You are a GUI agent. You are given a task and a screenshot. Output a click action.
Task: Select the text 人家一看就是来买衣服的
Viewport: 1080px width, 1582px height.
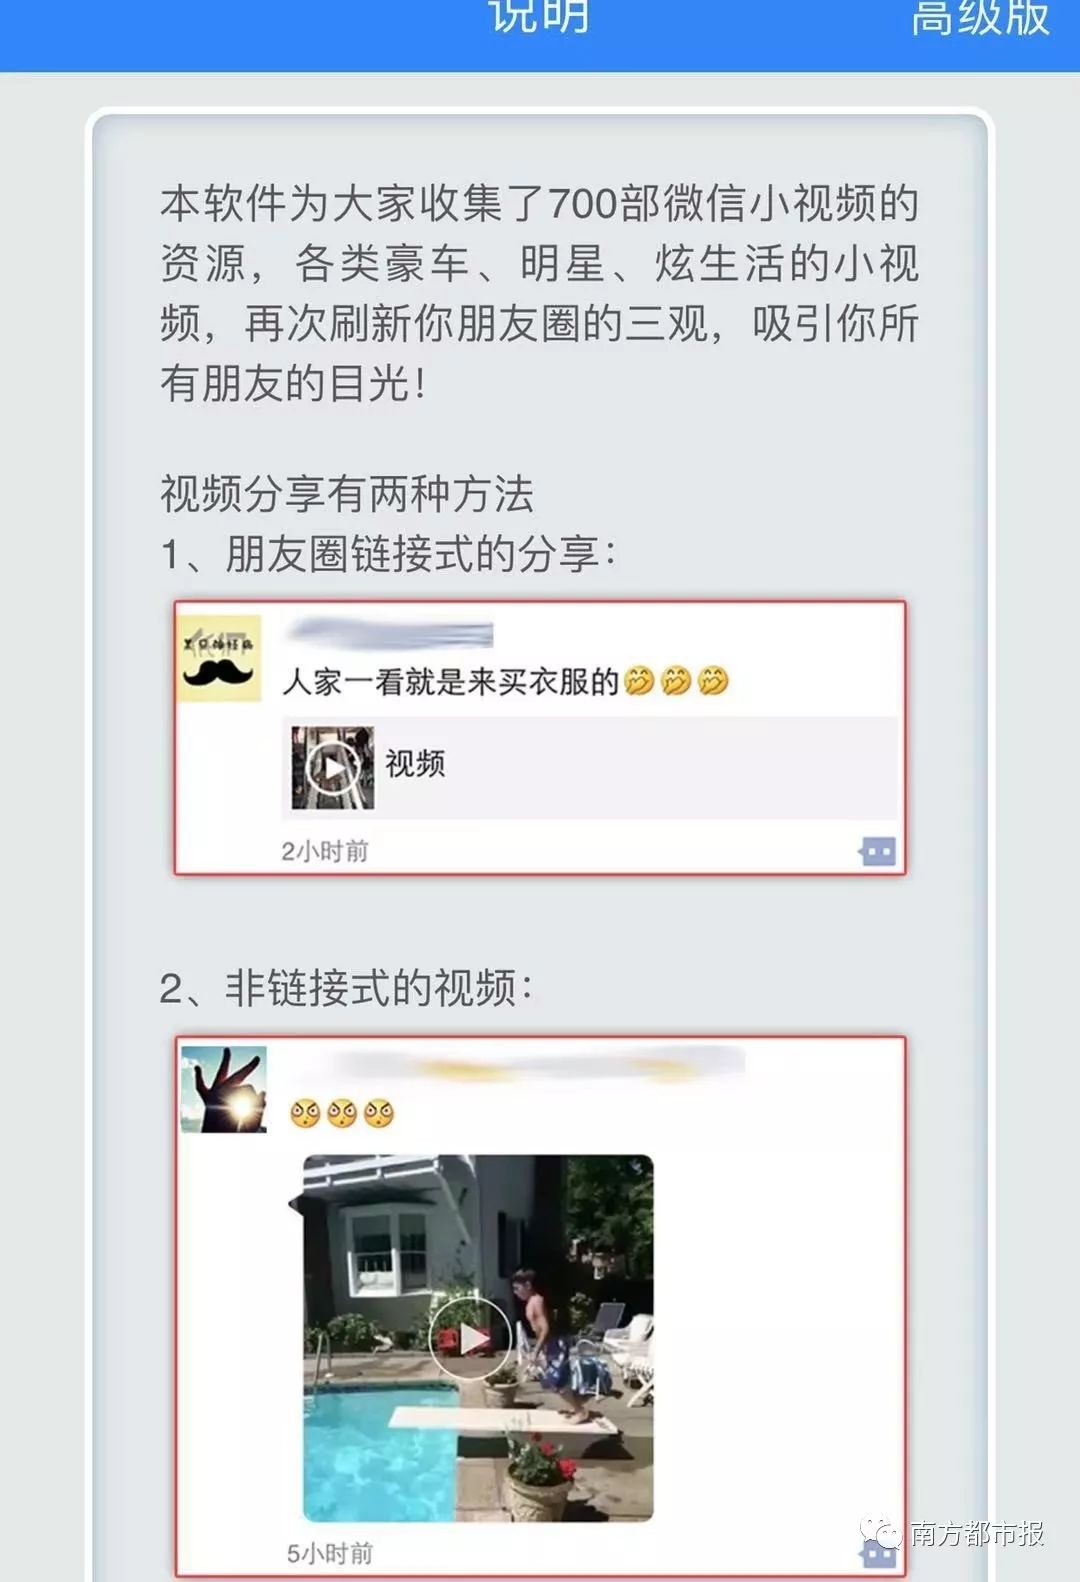coord(451,682)
